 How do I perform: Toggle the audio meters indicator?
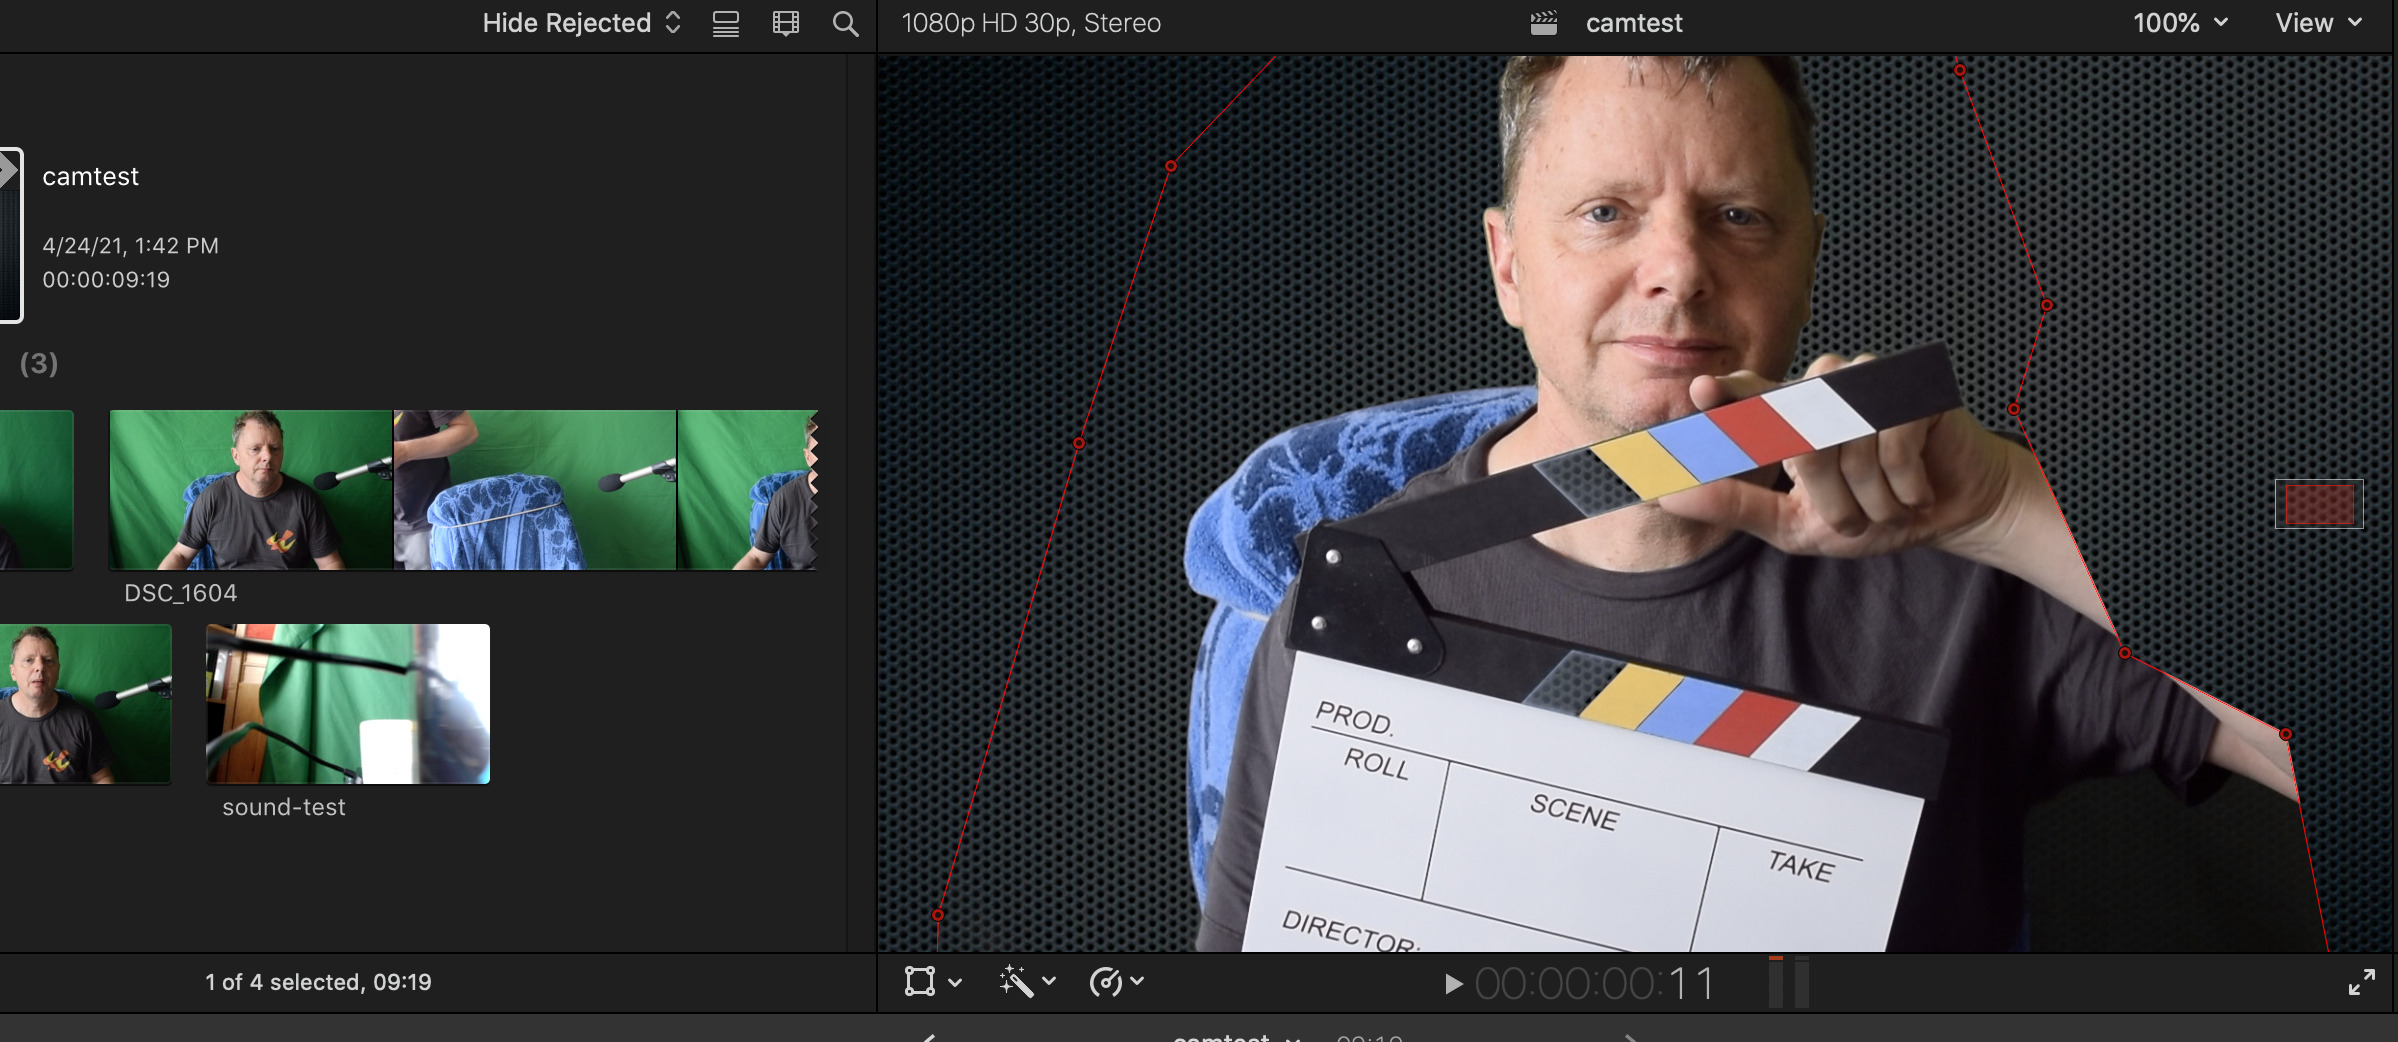(1788, 983)
